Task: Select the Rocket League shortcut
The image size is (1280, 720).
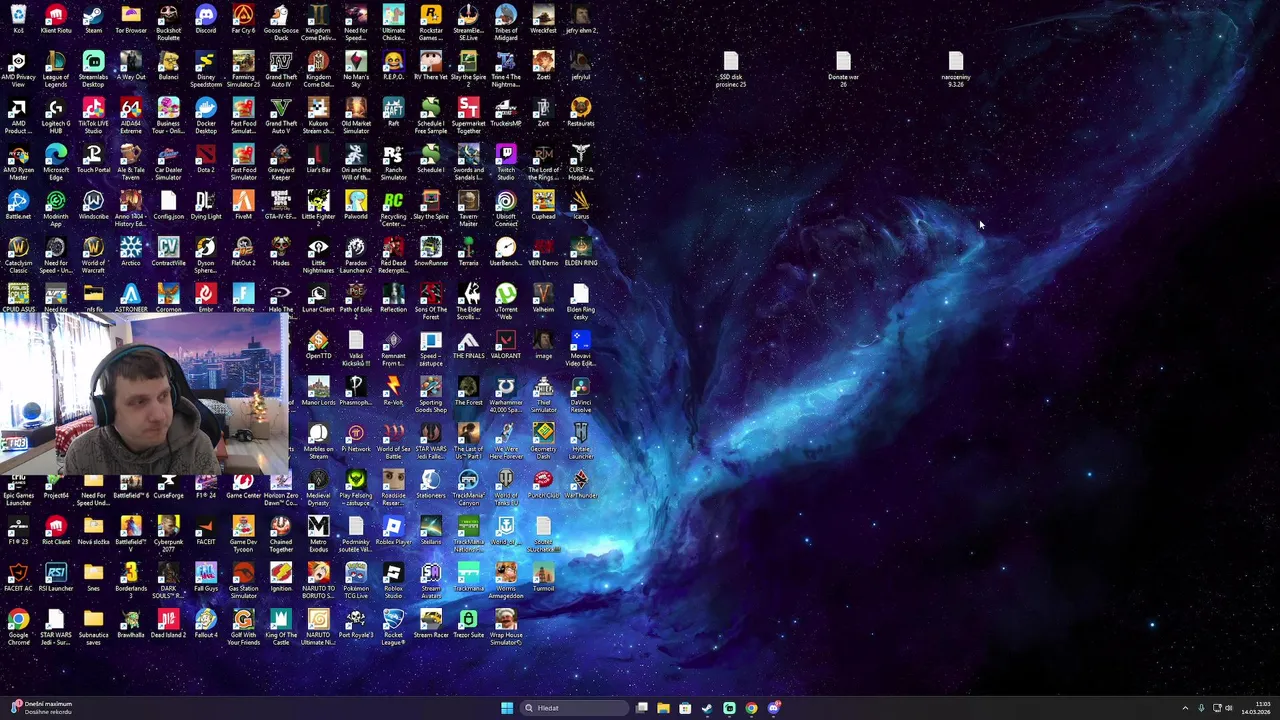Action: [393, 627]
